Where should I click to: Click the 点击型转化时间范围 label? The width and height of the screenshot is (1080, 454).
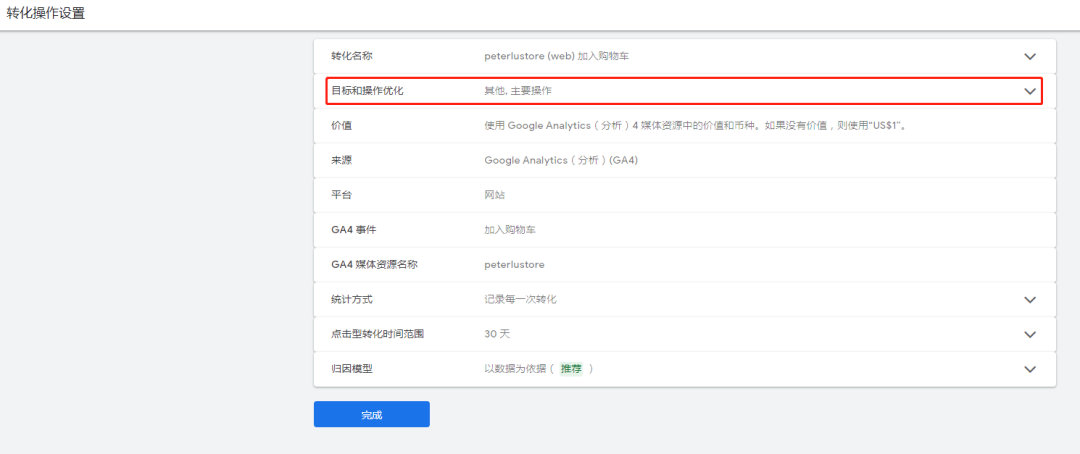point(377,334)
